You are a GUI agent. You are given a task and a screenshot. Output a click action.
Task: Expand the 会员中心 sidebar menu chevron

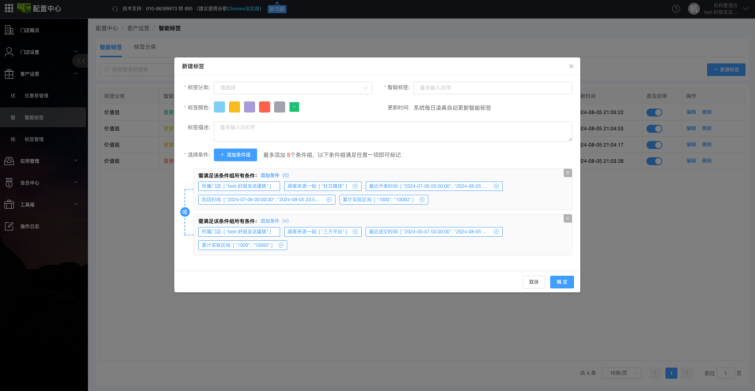76,183
